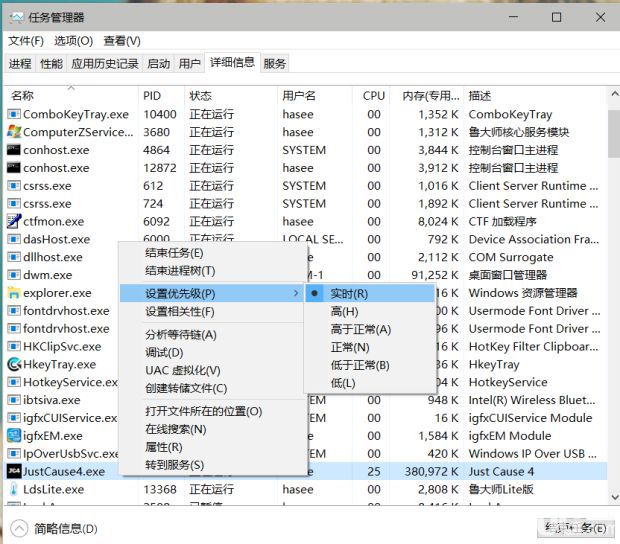Screen dimensions: 620x544
Task: Choose Above normal 高于正常(A) priority
Action: [370, 329]
